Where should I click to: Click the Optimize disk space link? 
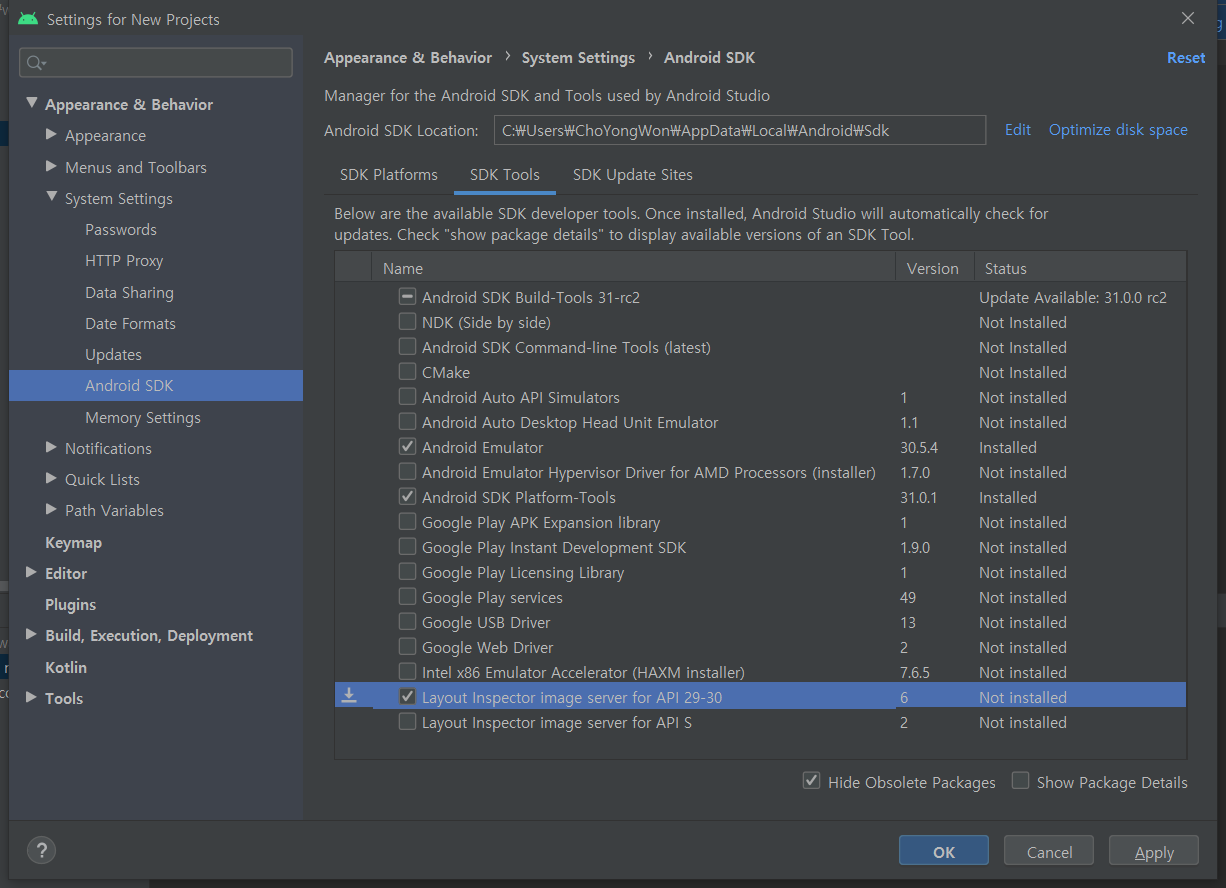coord(1118,130)
